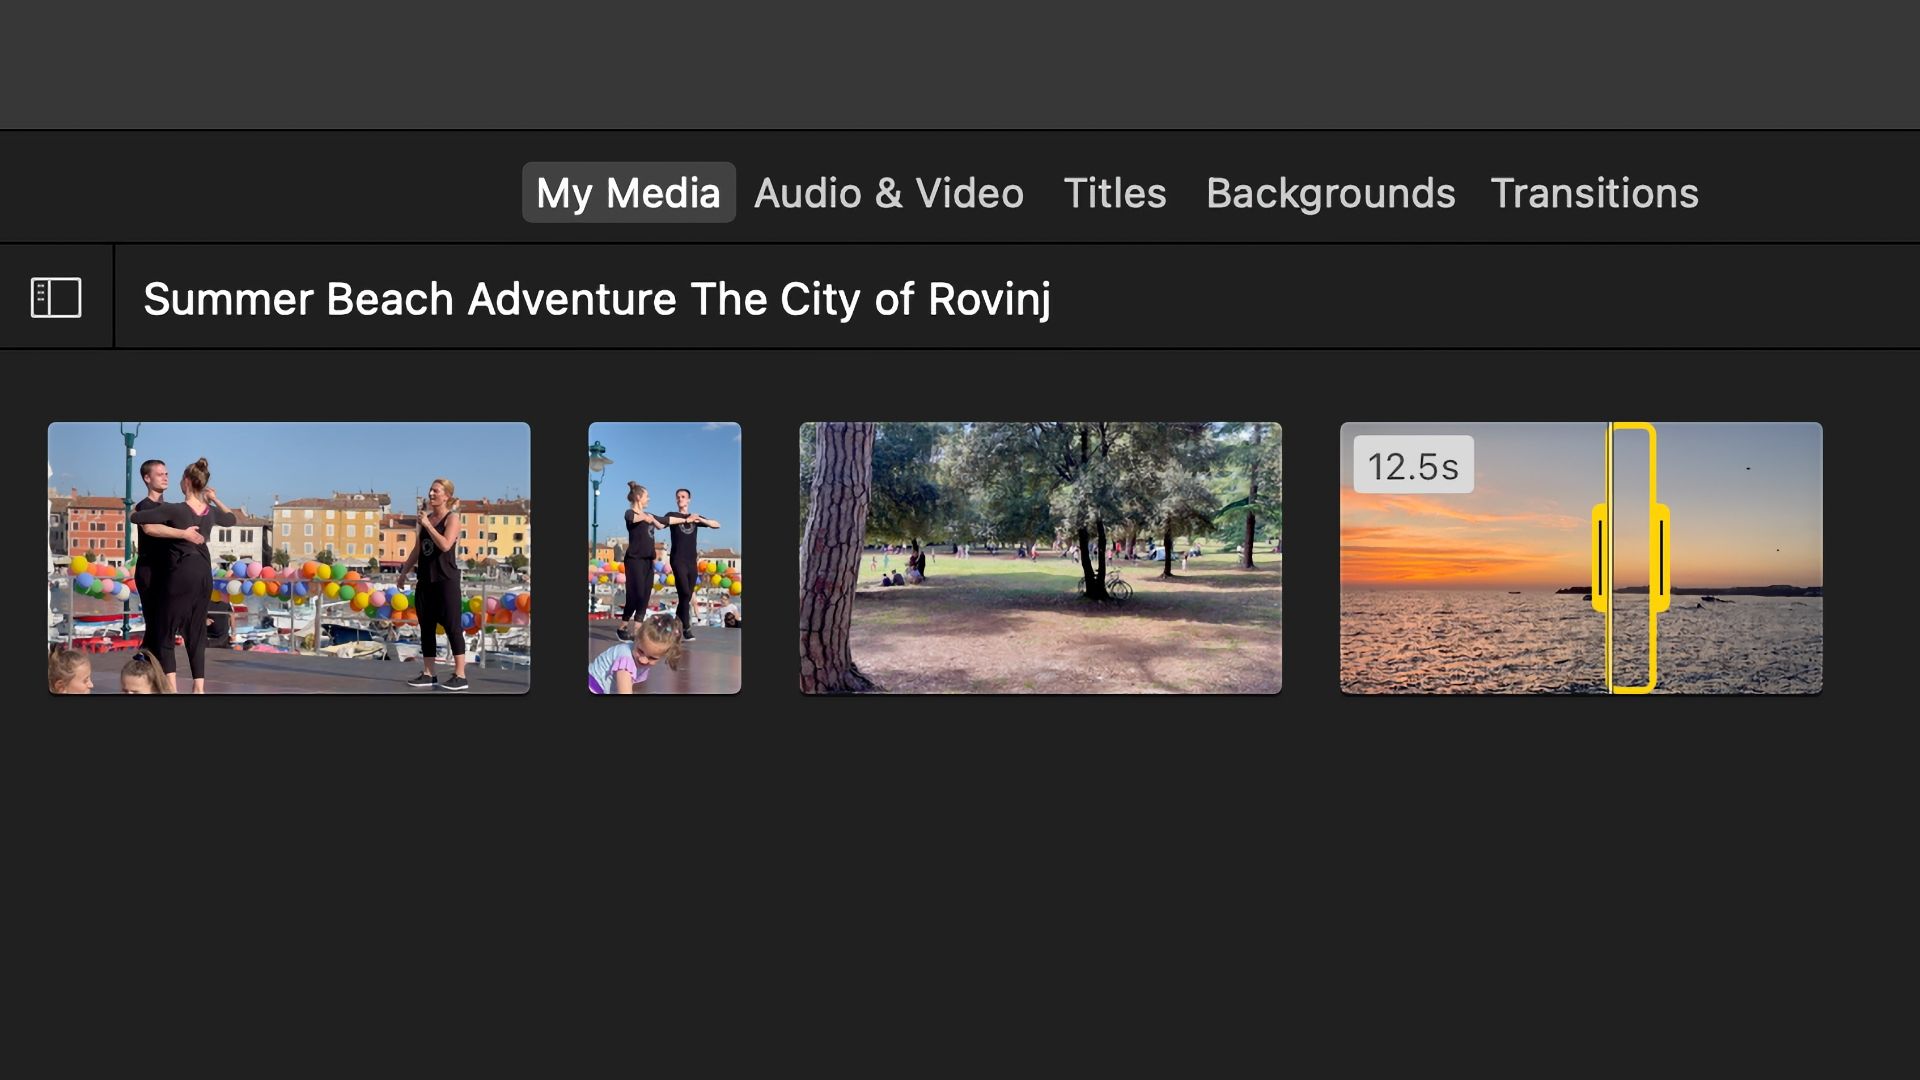Open the Transitions tab

pyautogui.click(x=1594, y=192)
